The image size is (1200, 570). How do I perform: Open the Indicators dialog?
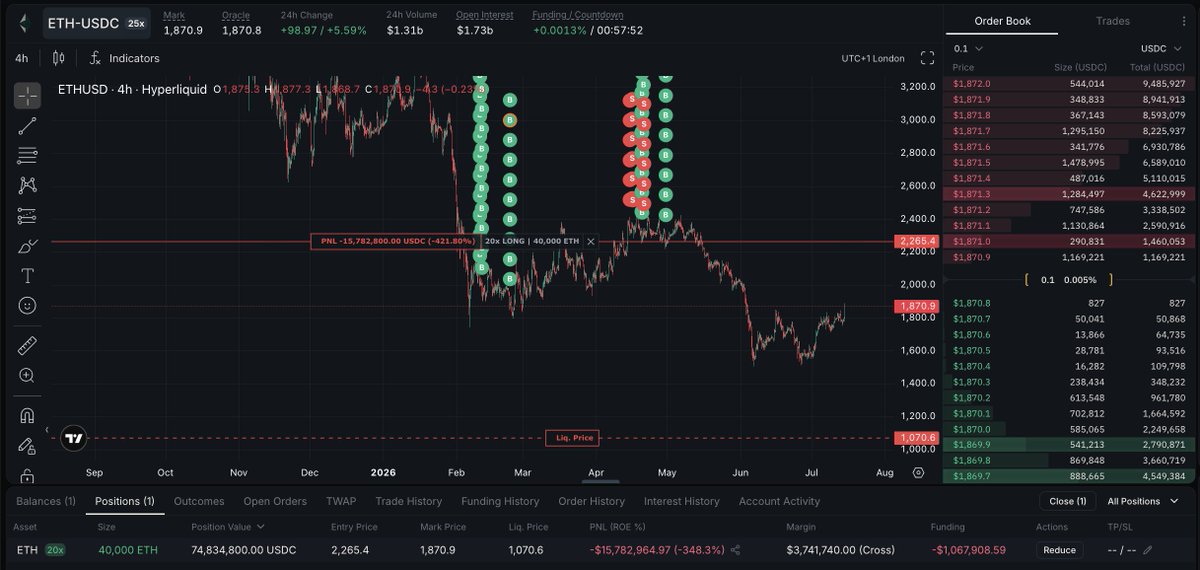(125, 58)
